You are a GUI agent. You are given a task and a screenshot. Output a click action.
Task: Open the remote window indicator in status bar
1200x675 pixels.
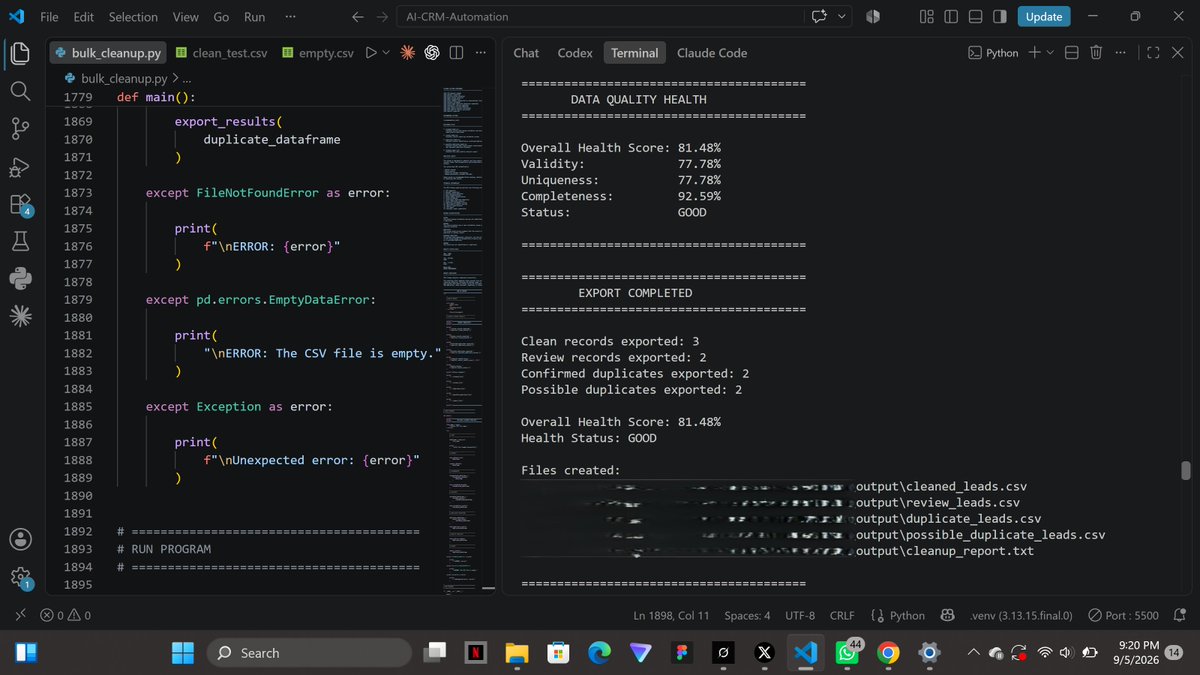click(21, 615)
